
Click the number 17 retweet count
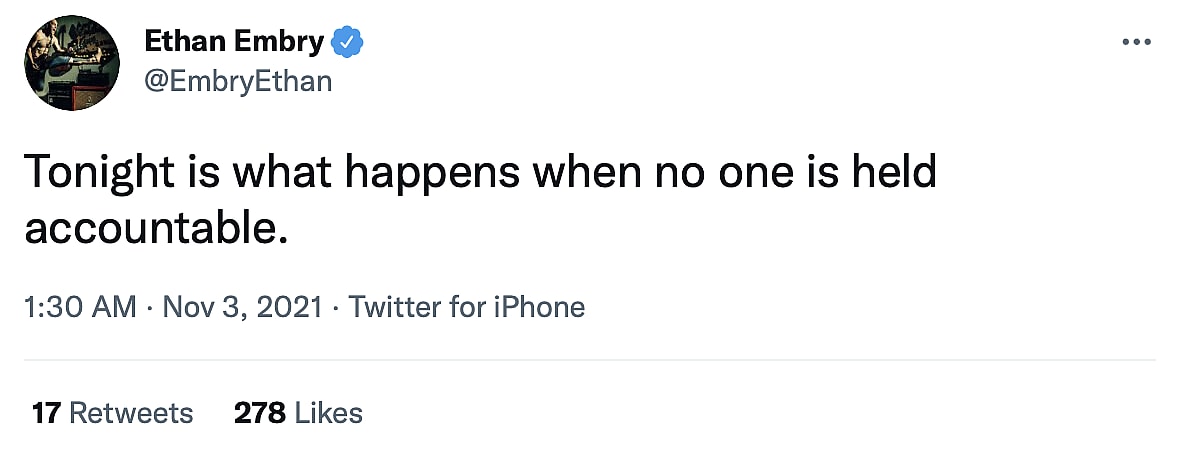click(x=47, y=412)
